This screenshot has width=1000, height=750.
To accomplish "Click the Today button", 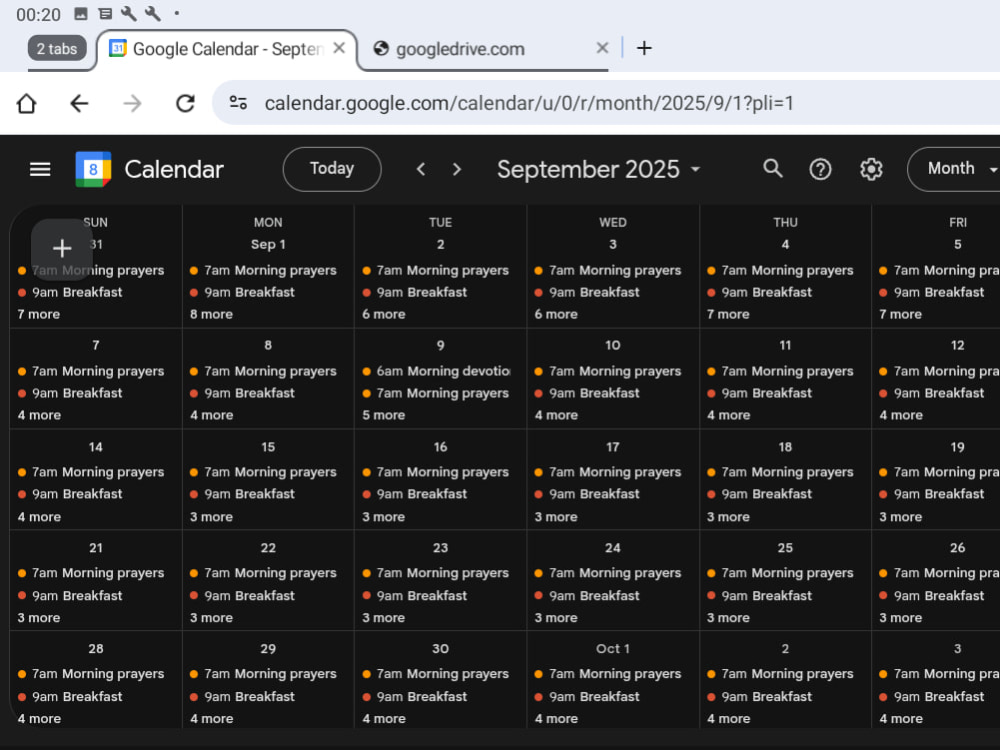I will [332, 169].
